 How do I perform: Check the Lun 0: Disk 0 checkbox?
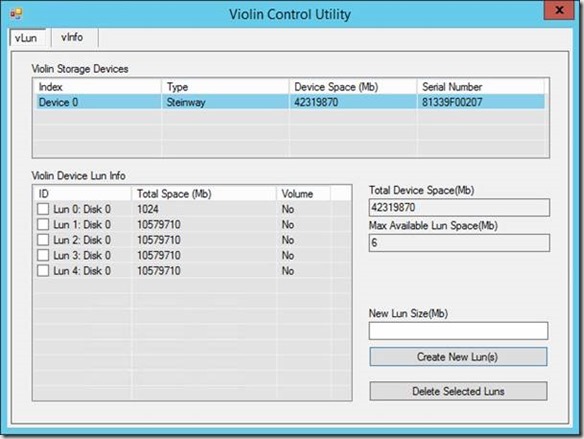pos(43,209)
